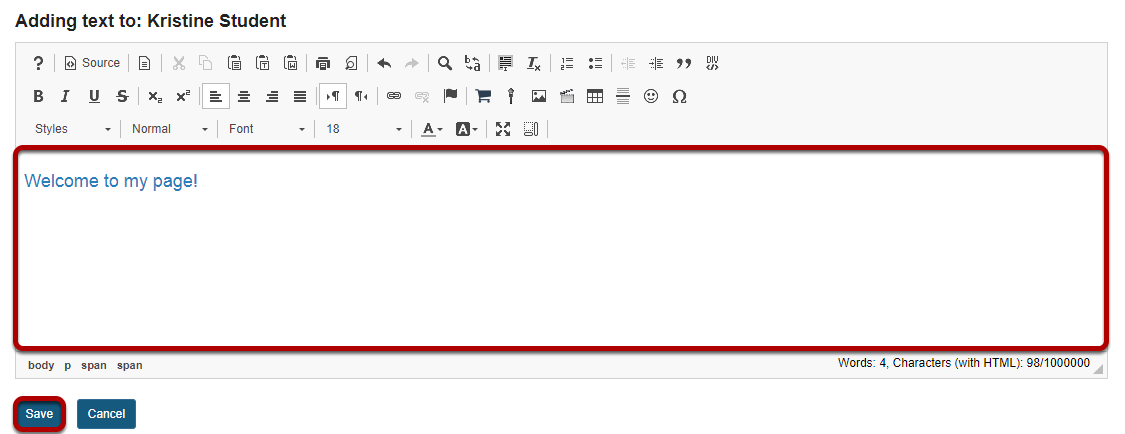Screen dimensions: 1125x434
Task: Toggle Underline formatting
Action: [x=94, y=96]
